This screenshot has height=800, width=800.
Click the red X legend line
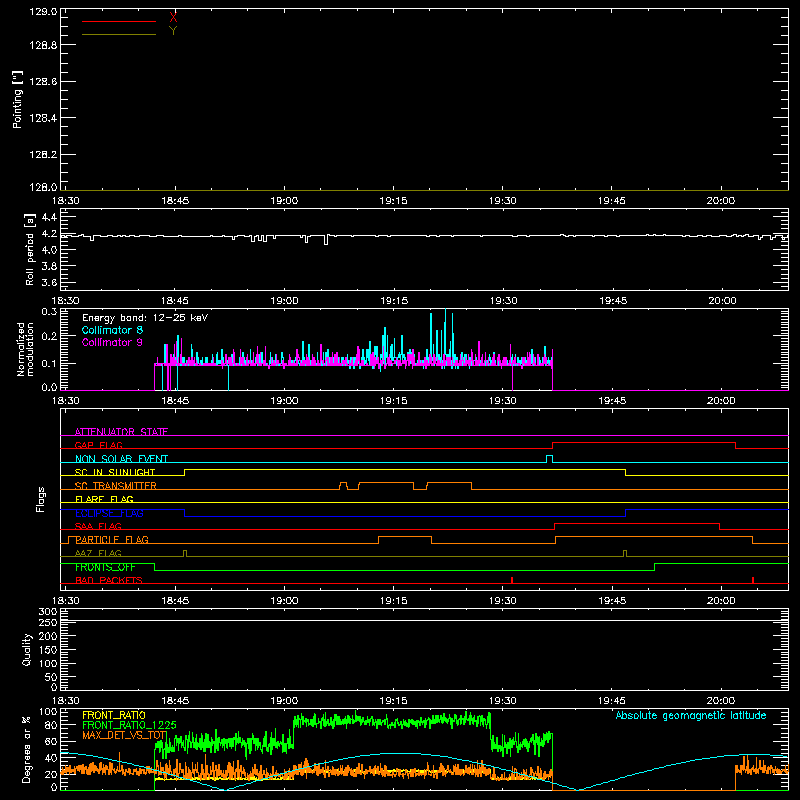click(x=119, y=21)
